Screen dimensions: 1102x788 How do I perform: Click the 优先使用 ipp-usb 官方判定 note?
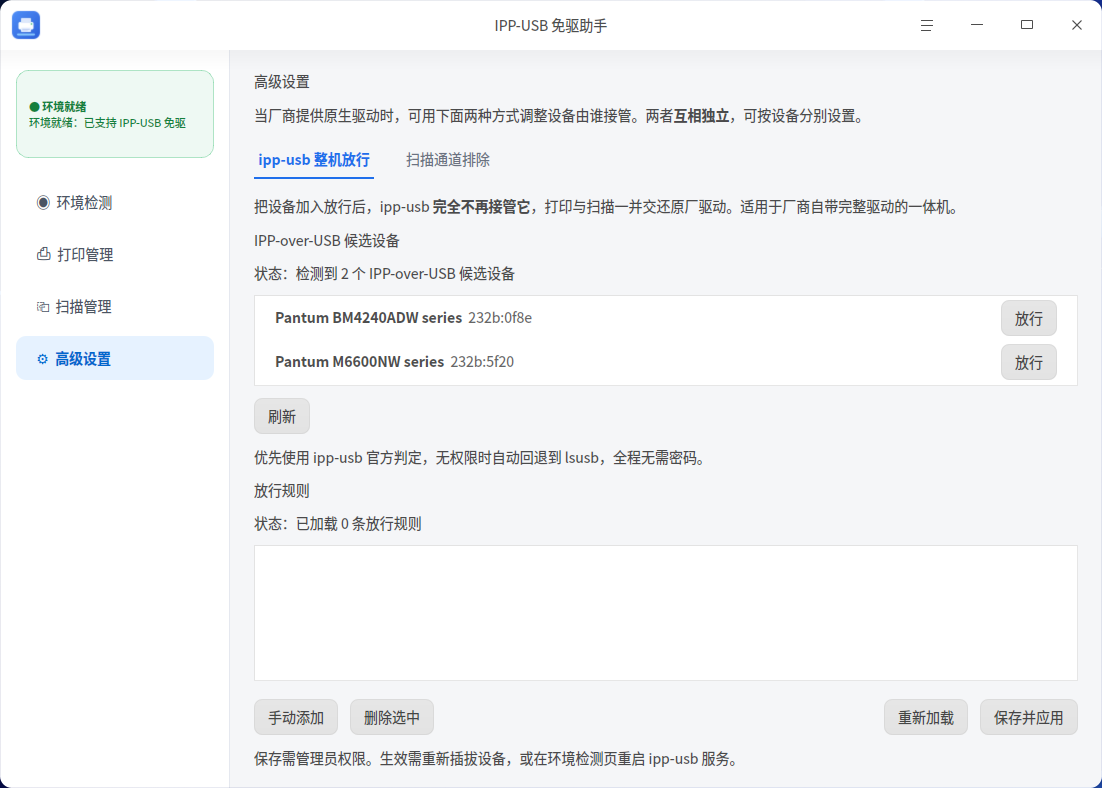(x=480, y=458)
